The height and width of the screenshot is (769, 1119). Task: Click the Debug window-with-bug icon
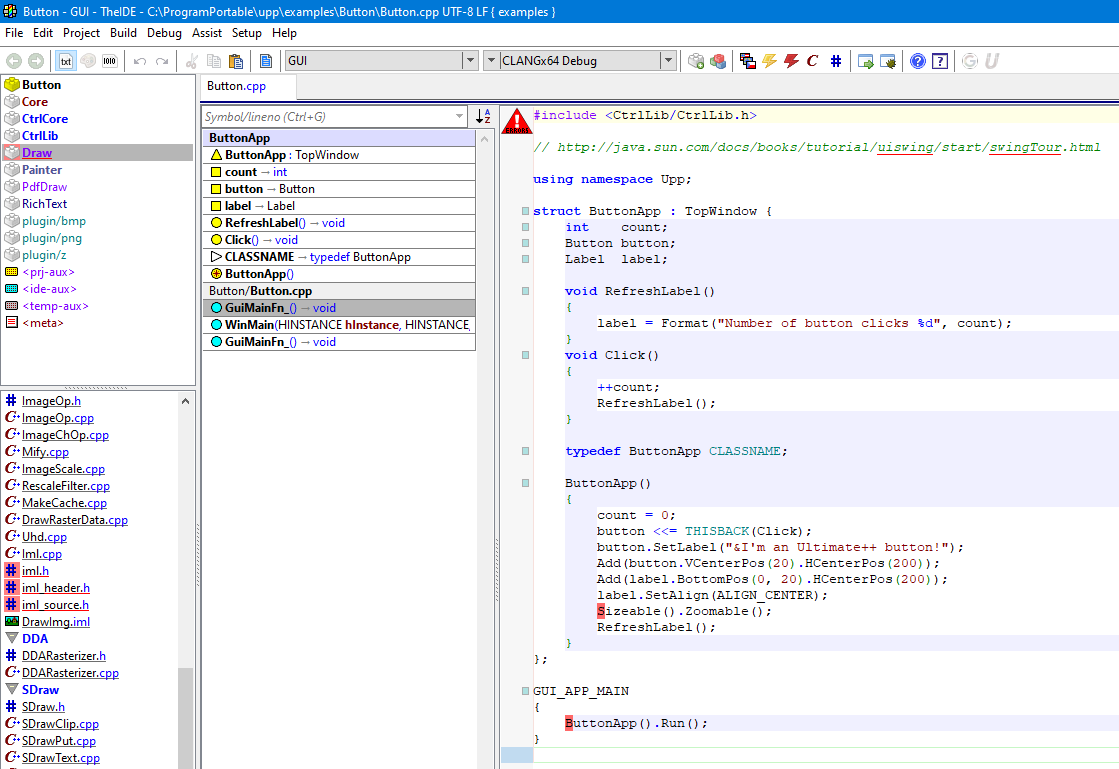coord(888,61)
